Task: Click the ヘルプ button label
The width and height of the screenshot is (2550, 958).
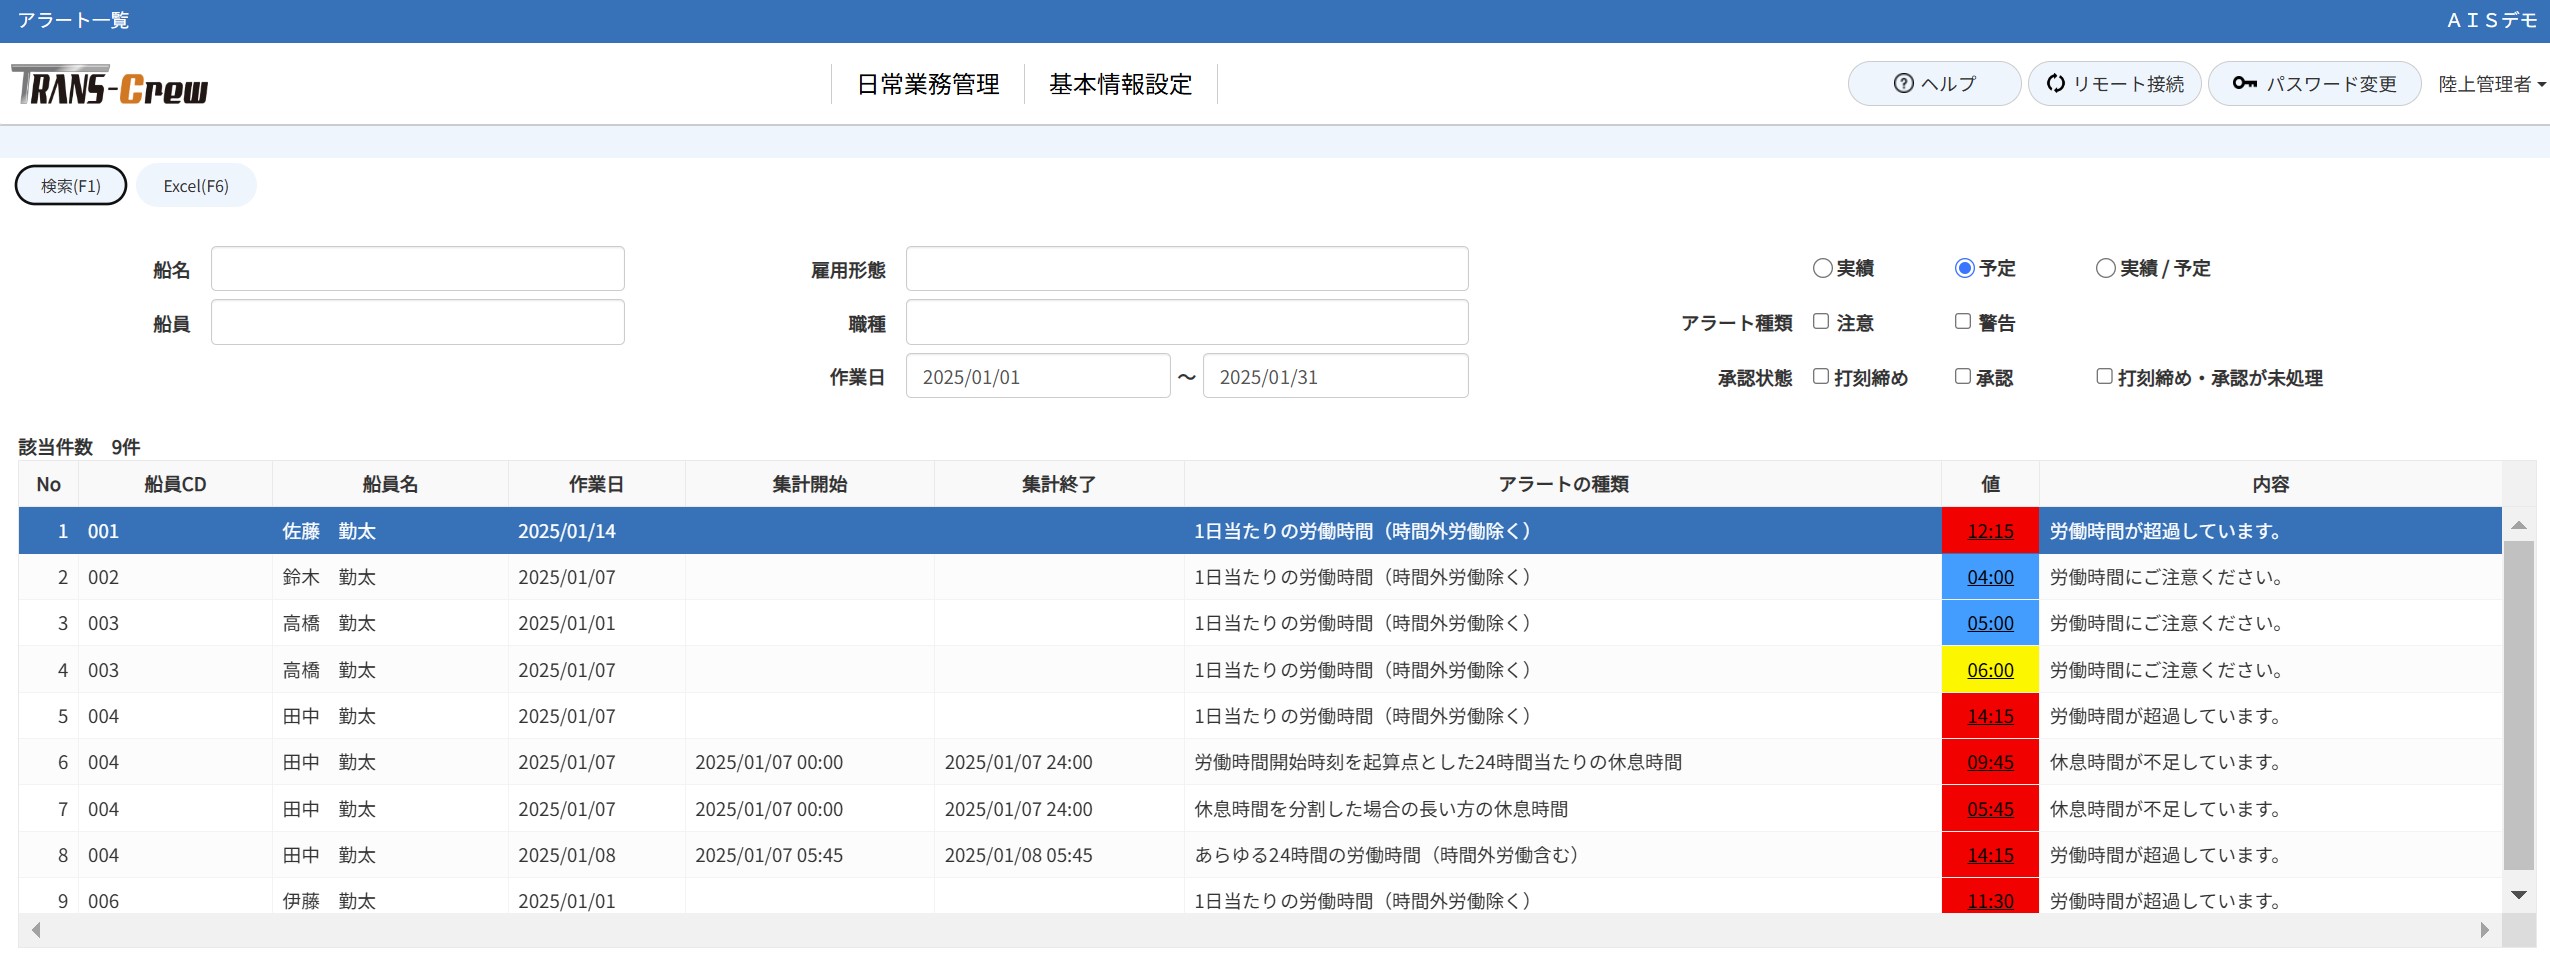Action: [x=1948, y=84]
